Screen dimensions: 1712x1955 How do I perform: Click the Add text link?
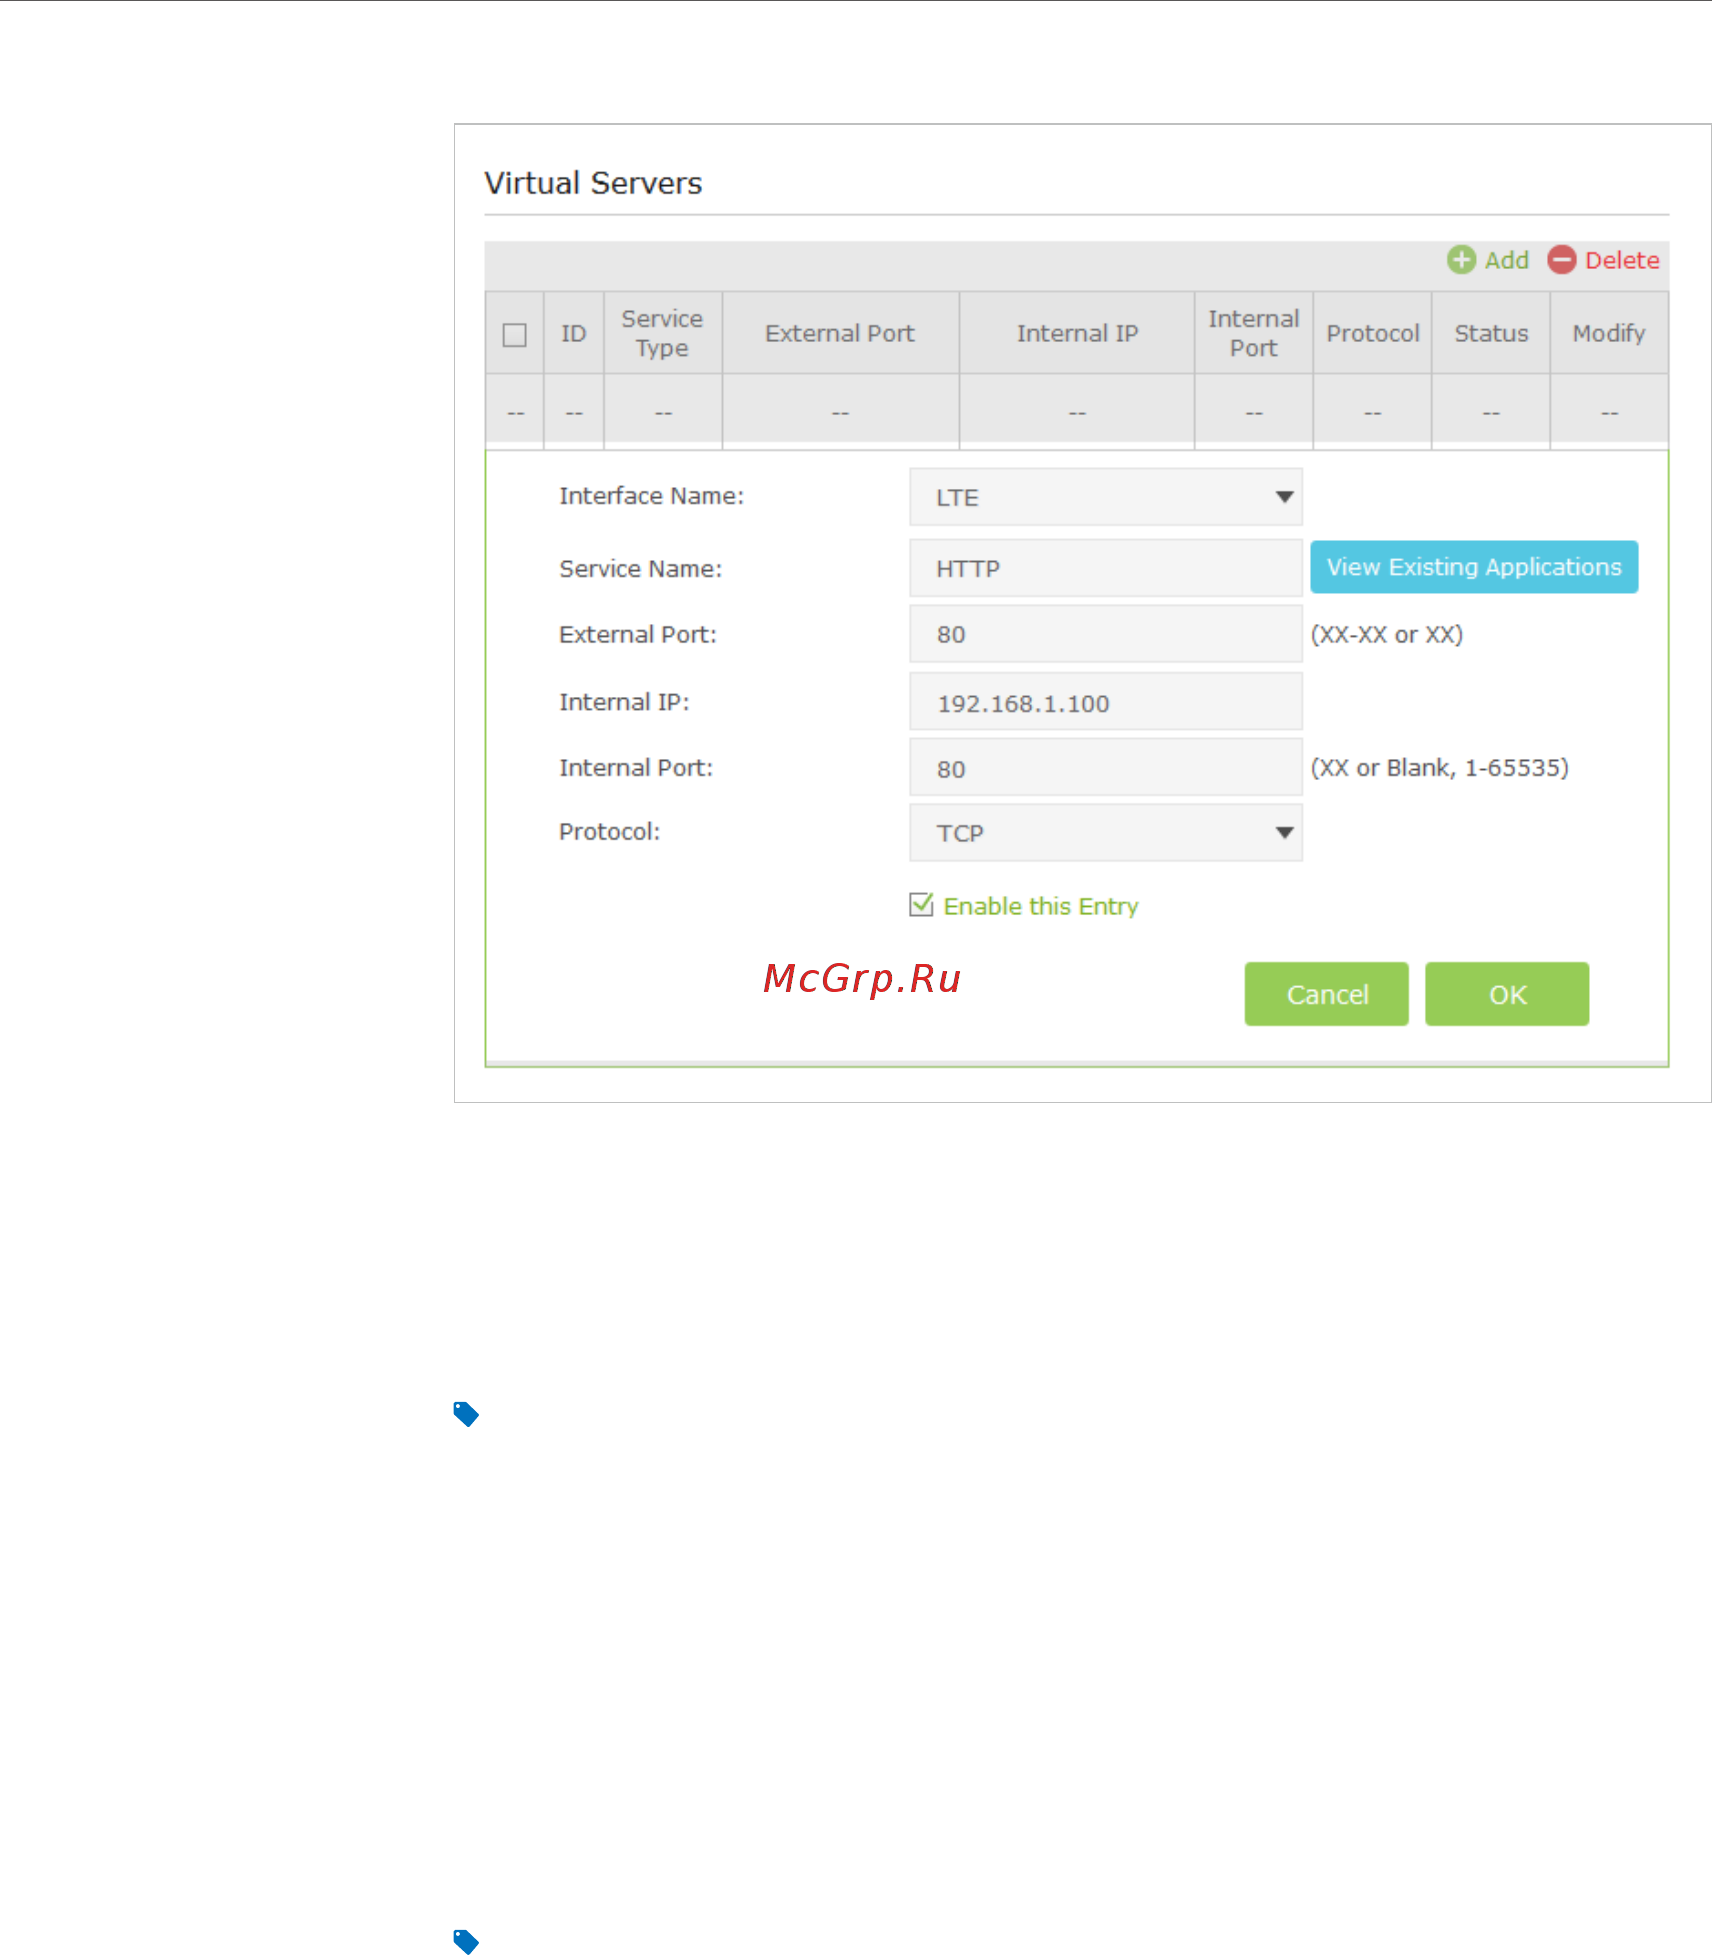pyautogui.click(x=1506, y=260)
